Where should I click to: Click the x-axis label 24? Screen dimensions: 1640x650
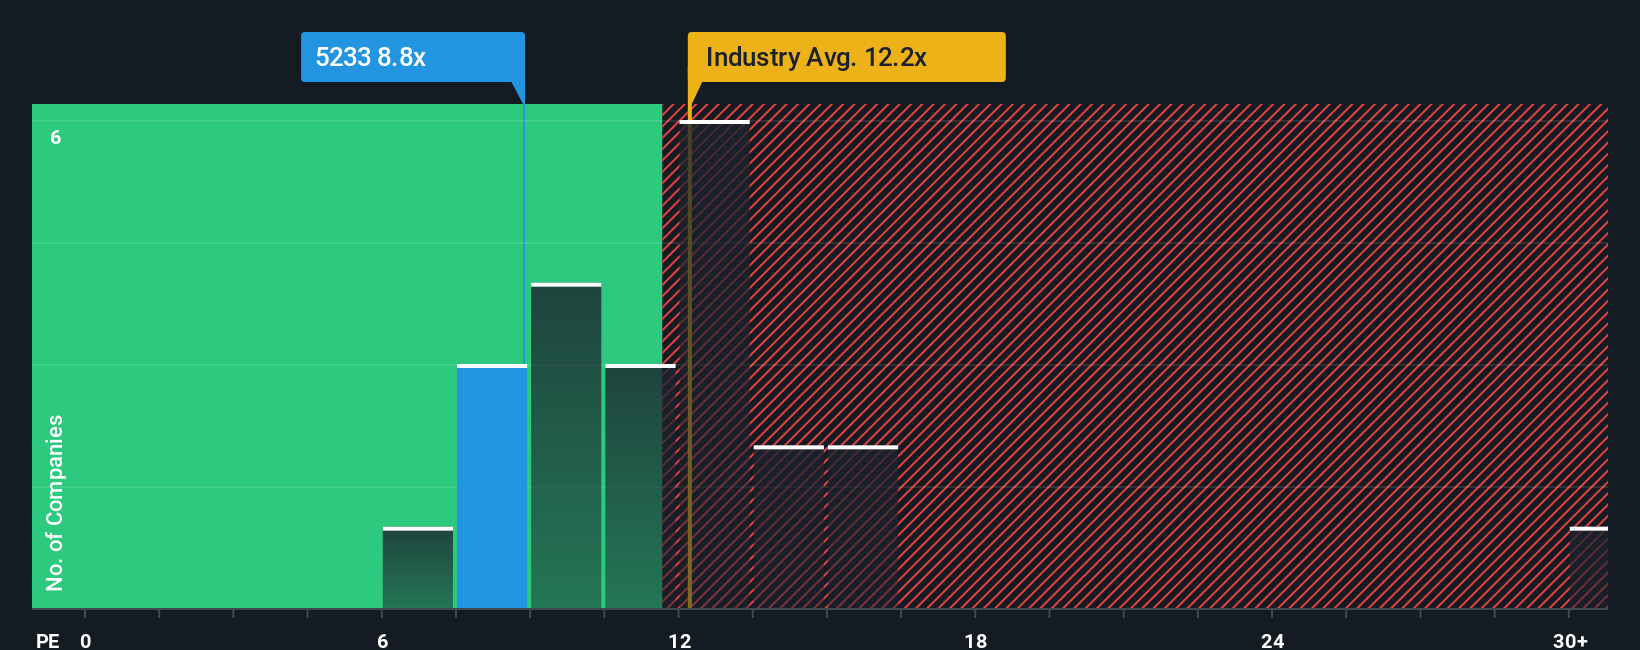point(1272,640)
